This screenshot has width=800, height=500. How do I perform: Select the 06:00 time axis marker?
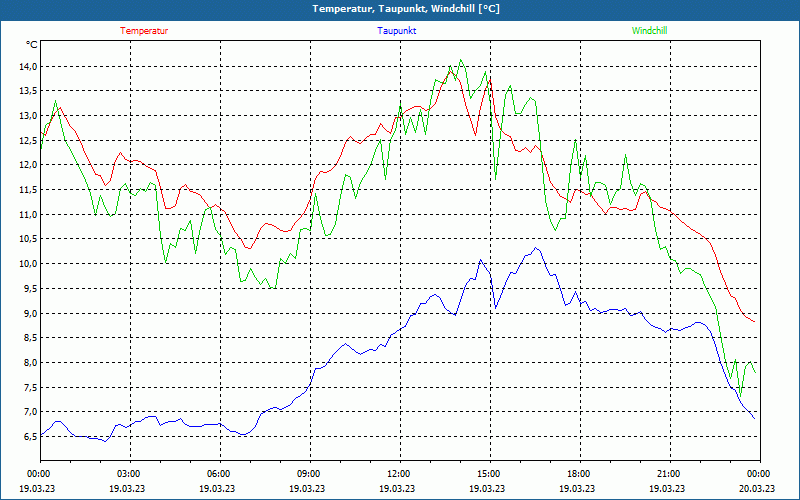coord(218,474)
